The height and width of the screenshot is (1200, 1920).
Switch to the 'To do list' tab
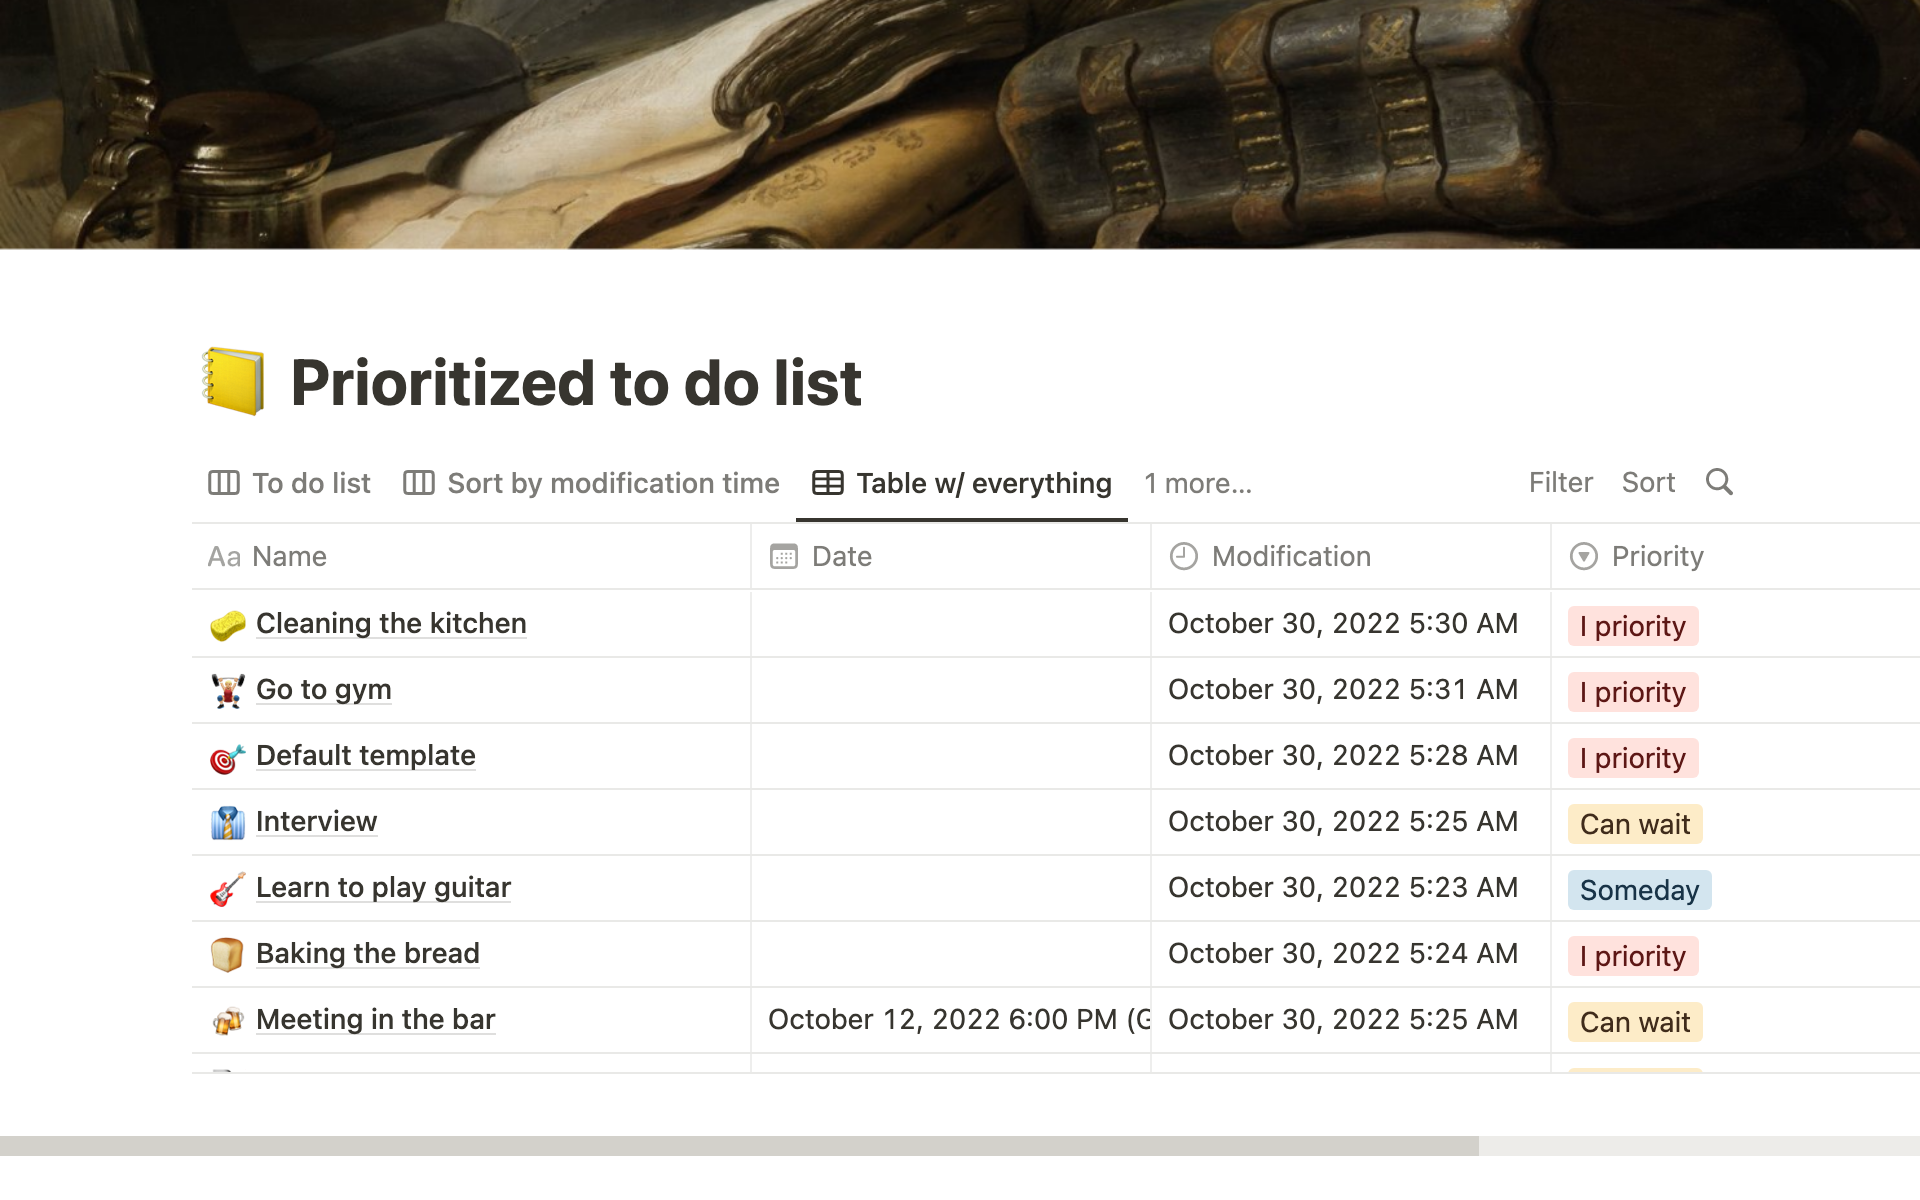click(x=289, y=481)
